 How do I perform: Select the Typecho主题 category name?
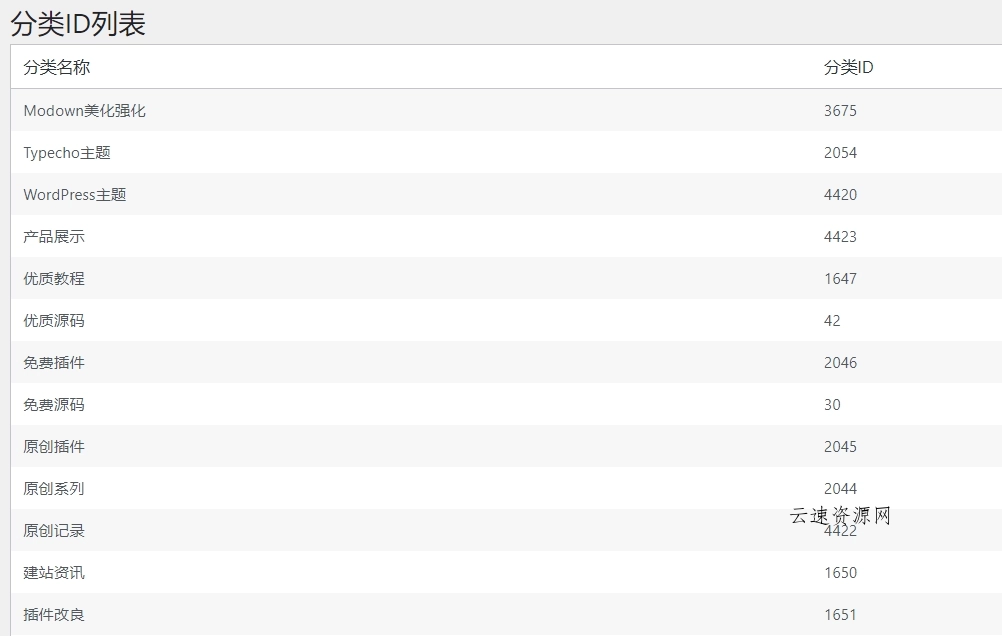(67, 153)
